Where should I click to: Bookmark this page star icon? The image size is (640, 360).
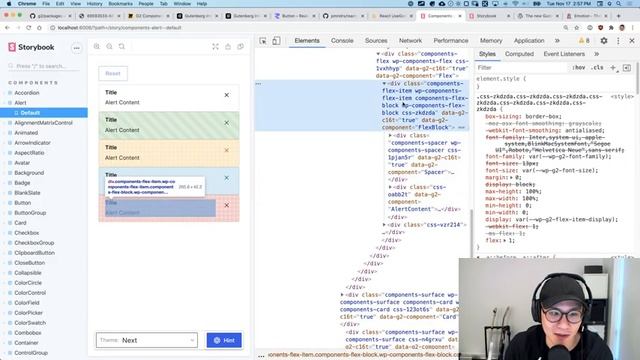576,28
